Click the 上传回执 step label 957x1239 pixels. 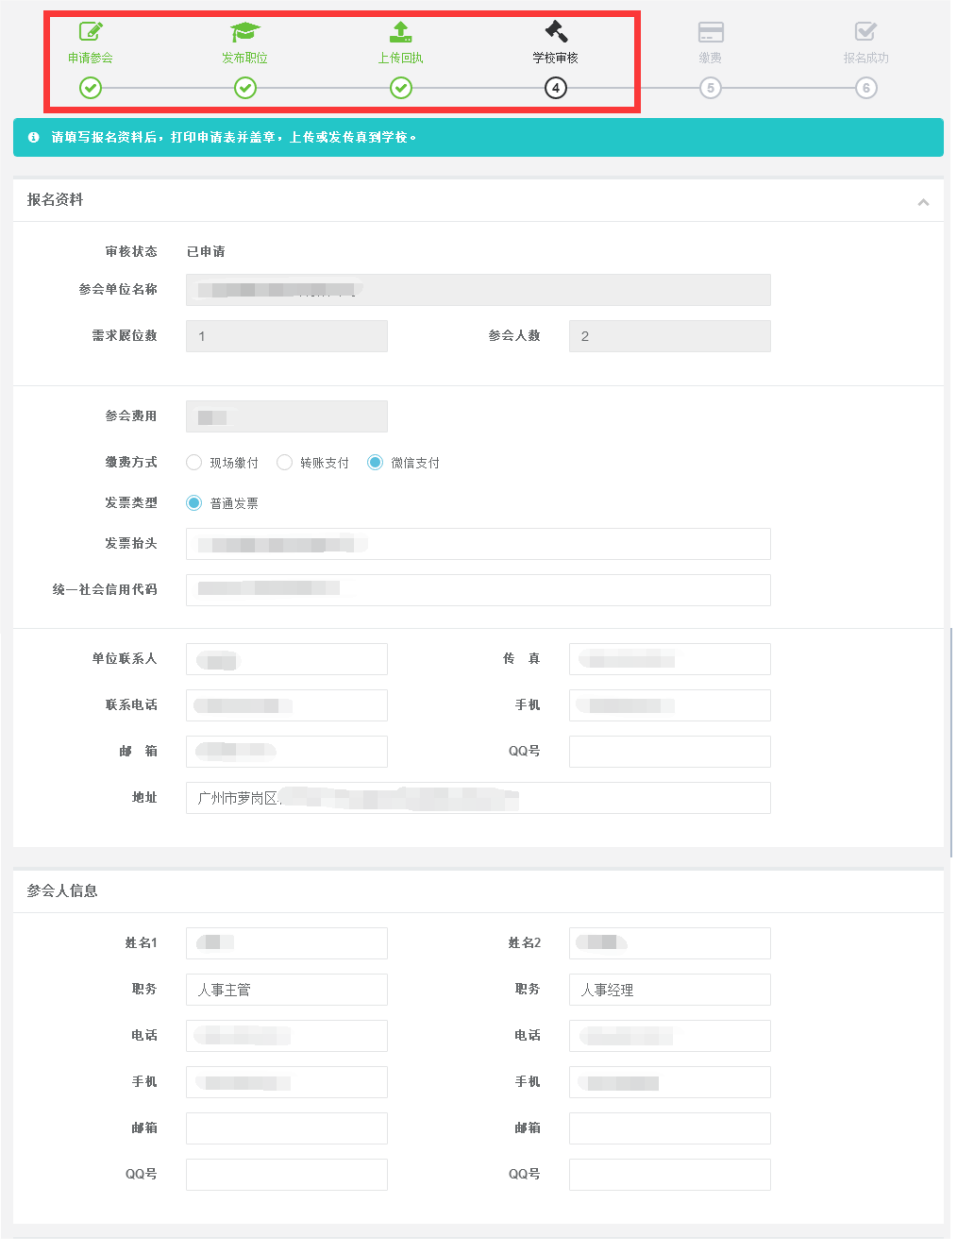tap(400, 58)
